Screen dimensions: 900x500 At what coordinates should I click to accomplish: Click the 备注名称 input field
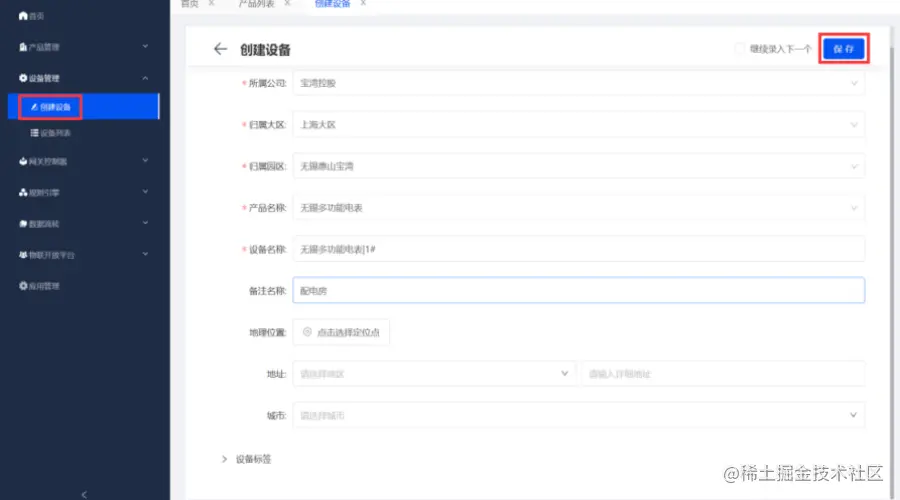tap(579, 290)
